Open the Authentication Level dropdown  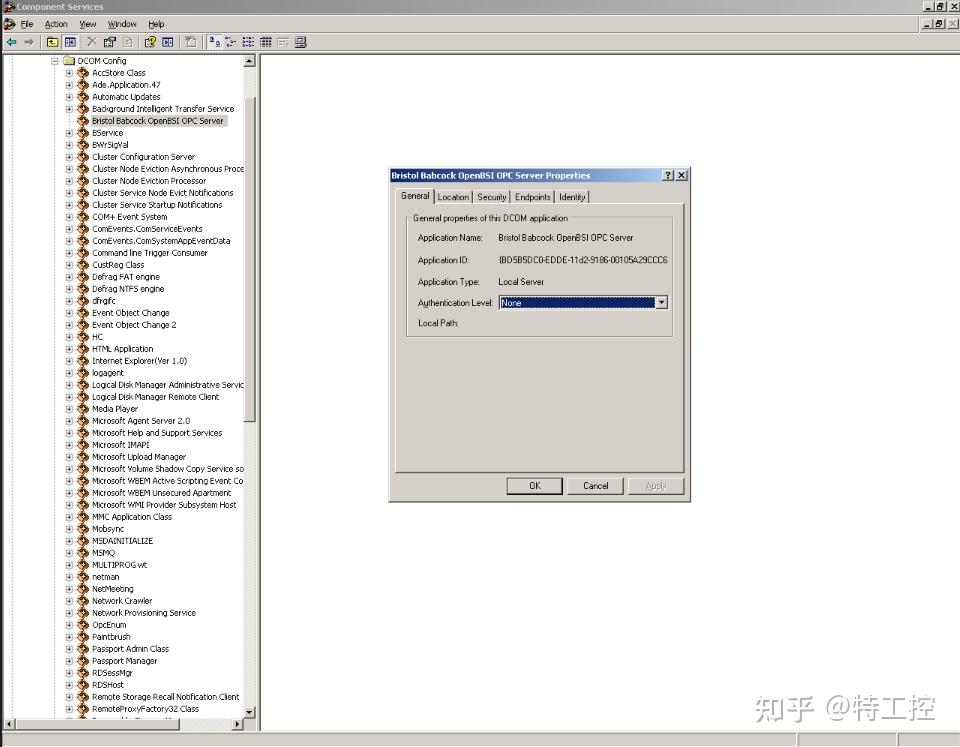661,302
